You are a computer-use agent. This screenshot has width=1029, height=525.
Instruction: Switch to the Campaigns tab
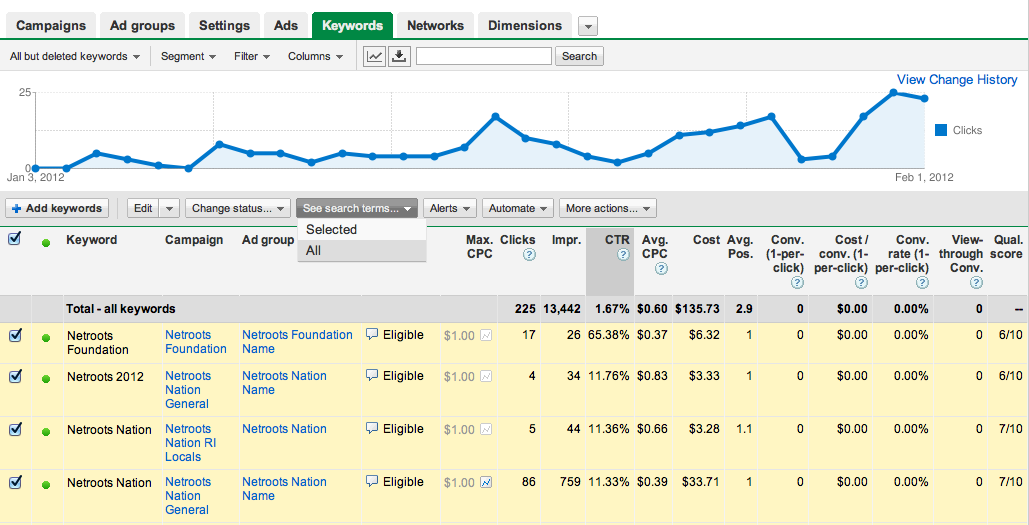pyautogui.click(x=51, y=26)
